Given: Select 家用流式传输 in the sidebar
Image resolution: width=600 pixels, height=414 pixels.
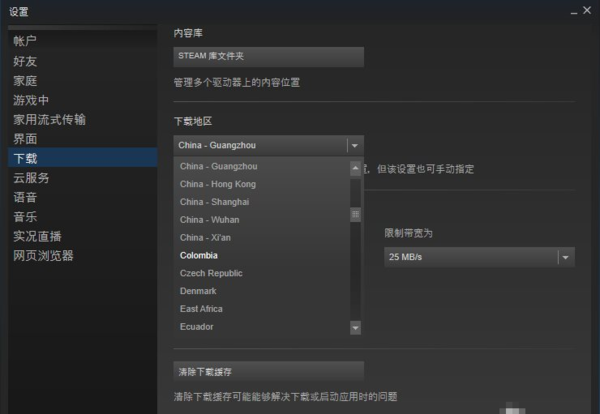Looking at the screenshot, I should pos(82,119).
